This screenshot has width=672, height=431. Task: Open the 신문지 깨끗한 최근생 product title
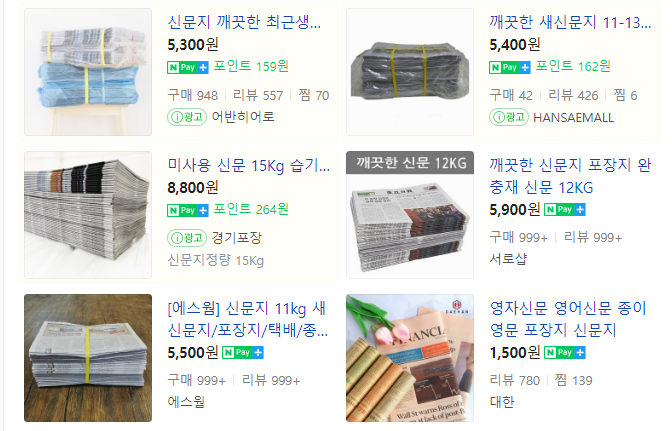(244, 22)
